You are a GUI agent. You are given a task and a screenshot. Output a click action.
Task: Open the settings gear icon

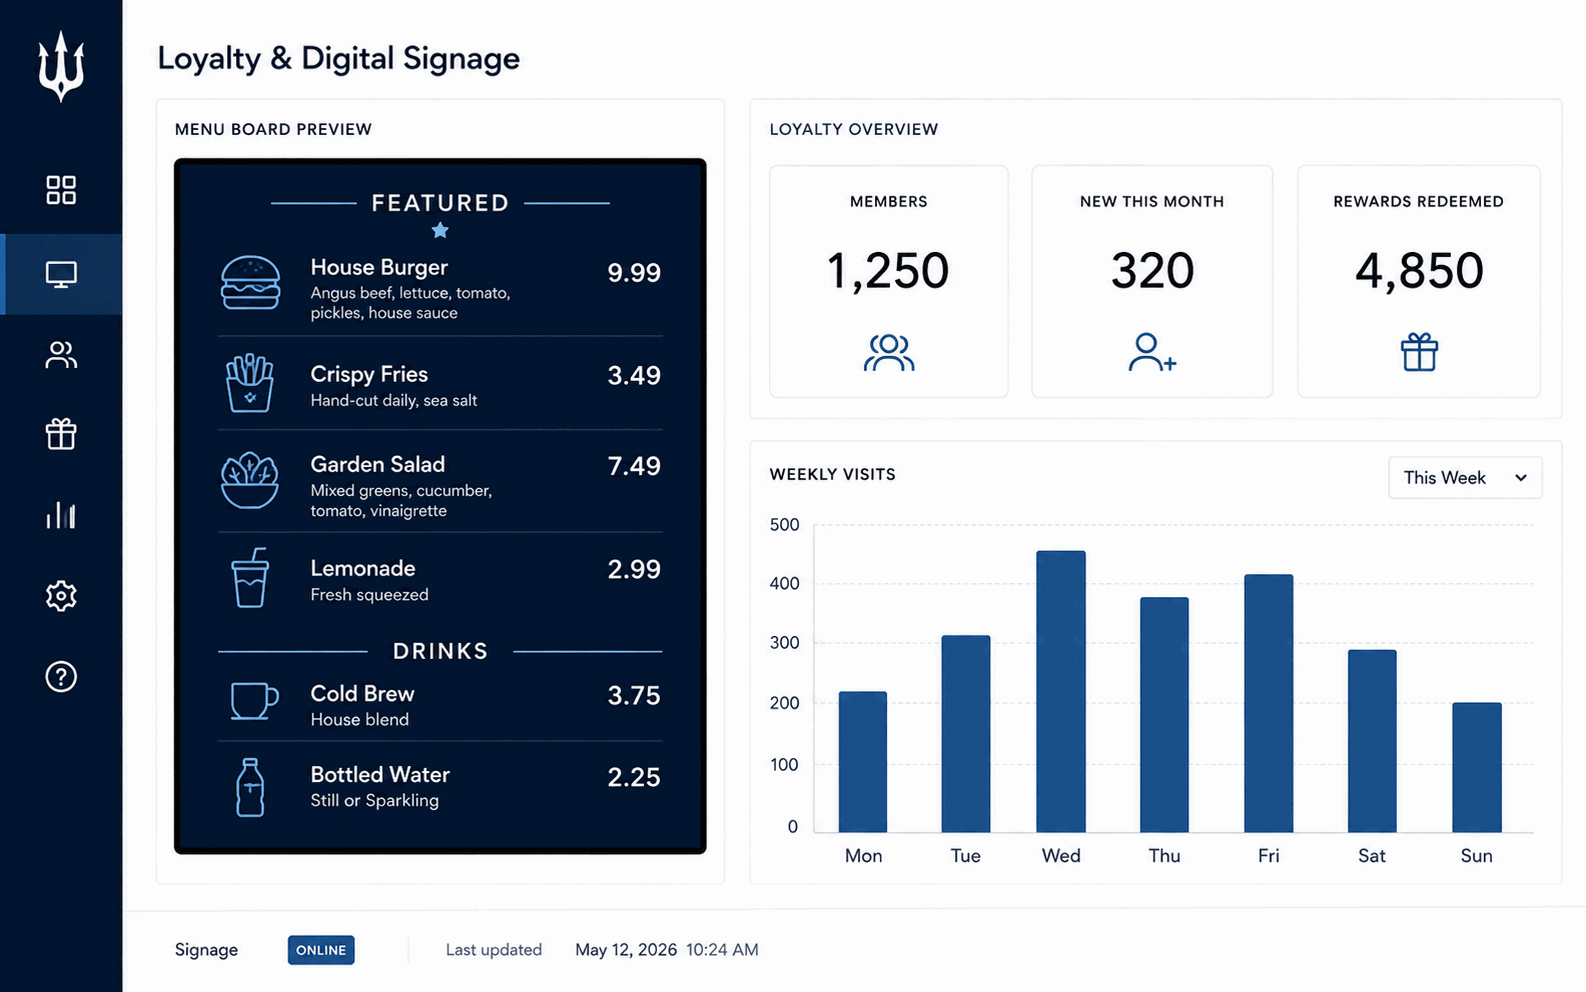(x=61, y=596)
